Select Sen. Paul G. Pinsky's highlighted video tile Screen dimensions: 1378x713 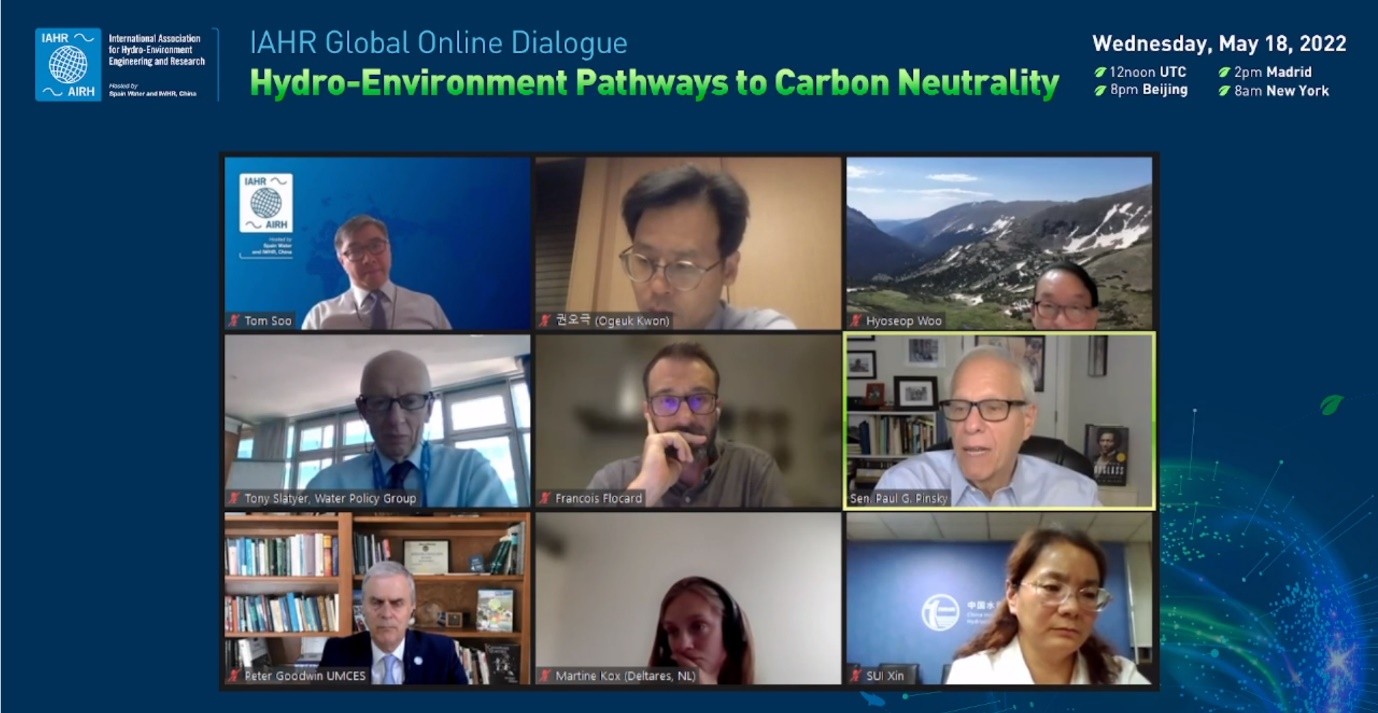(999, 421)
